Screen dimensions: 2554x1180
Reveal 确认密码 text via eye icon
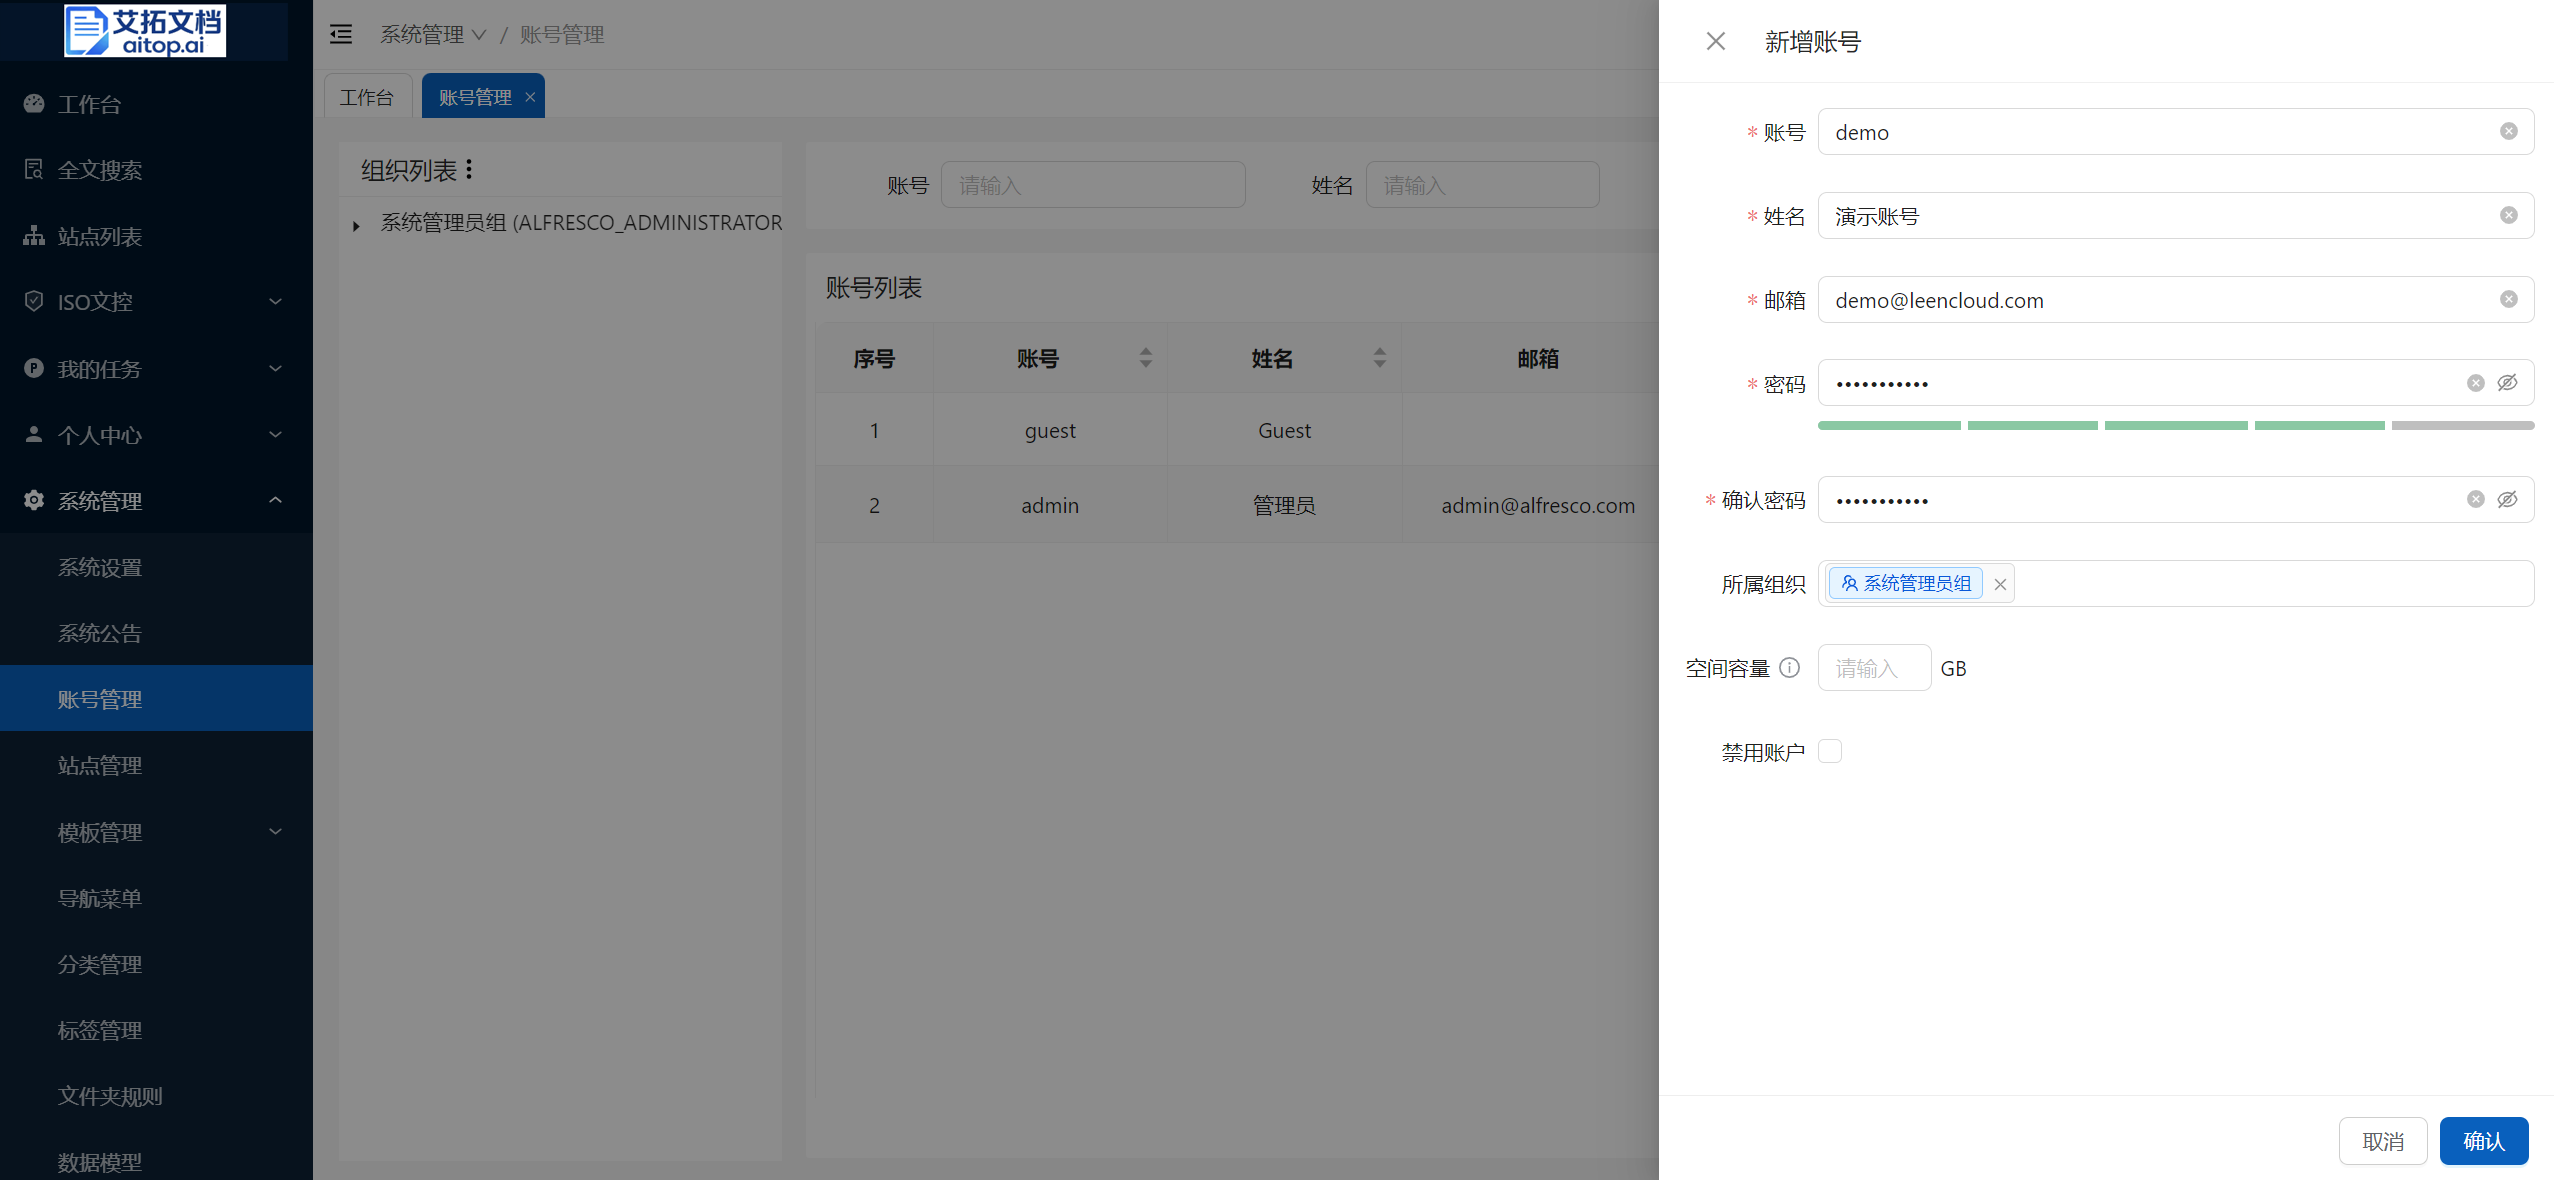tap(2507, 499)
